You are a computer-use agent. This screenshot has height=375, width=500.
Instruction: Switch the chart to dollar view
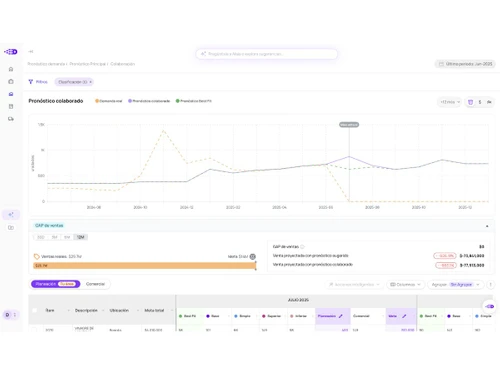point(480,102)
